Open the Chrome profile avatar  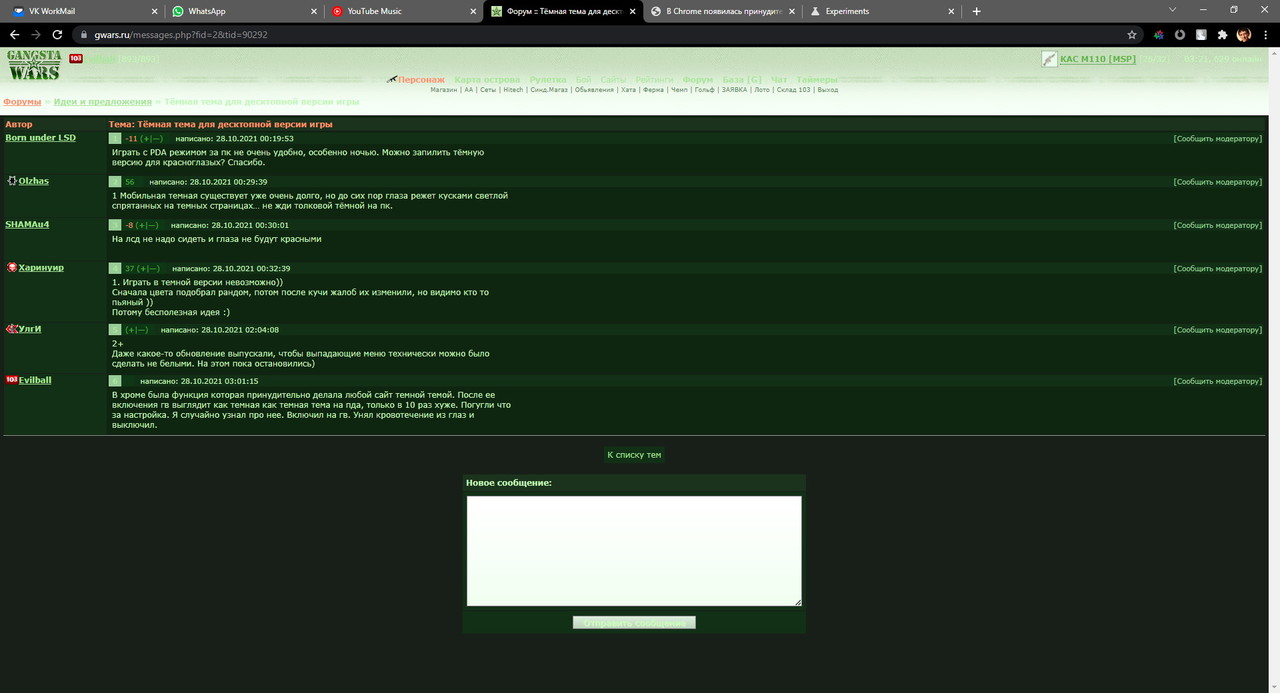[1243, 34]
